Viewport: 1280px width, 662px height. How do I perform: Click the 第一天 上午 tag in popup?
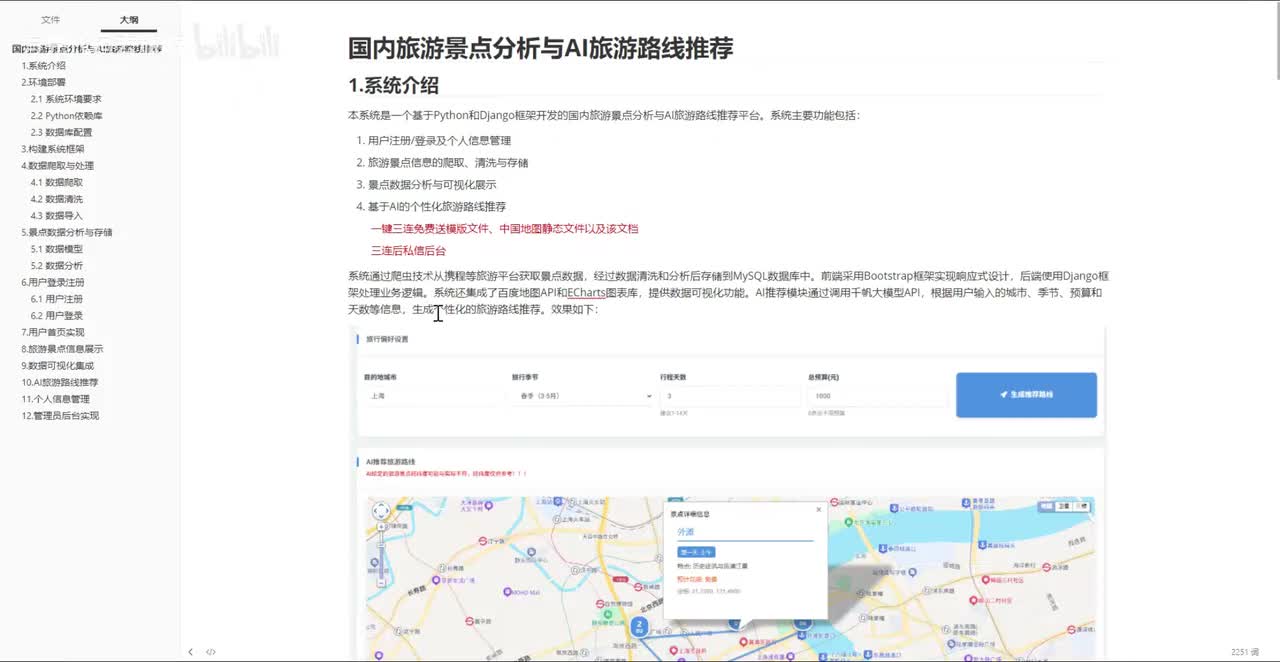click(696, 552)
